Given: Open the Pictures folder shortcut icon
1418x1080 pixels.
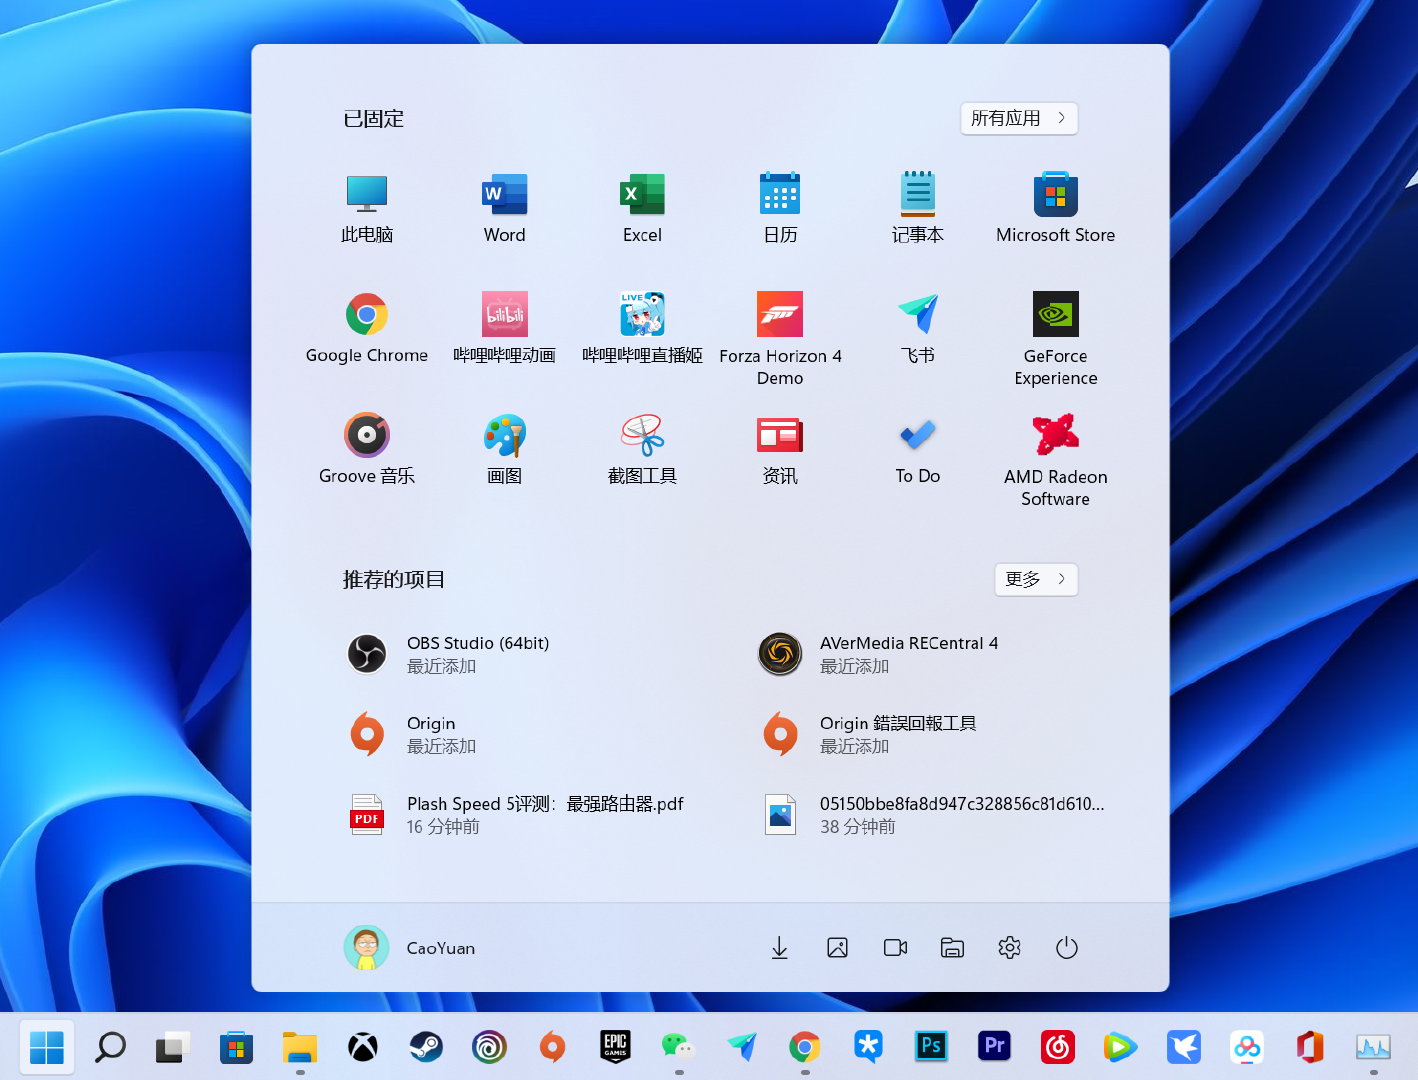Looking at the screenshot, I should point(838,948).
